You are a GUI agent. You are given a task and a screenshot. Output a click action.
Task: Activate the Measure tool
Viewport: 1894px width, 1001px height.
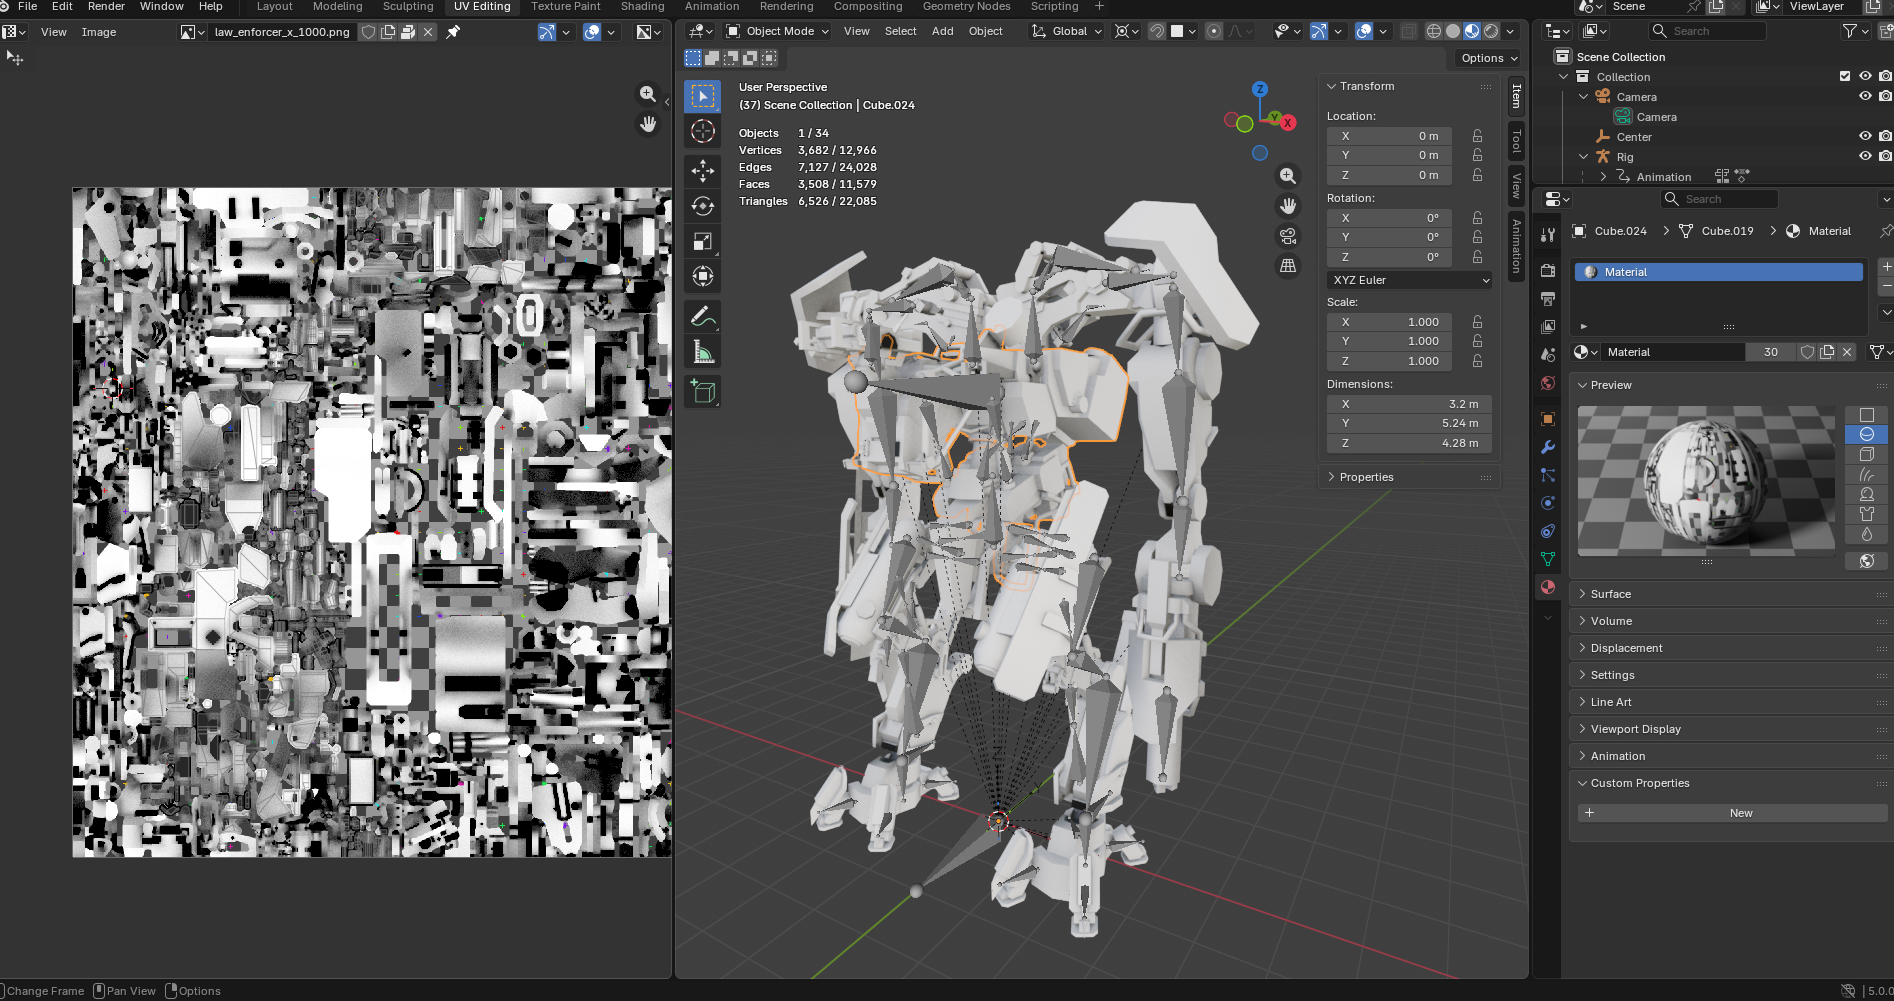(703, 351)
